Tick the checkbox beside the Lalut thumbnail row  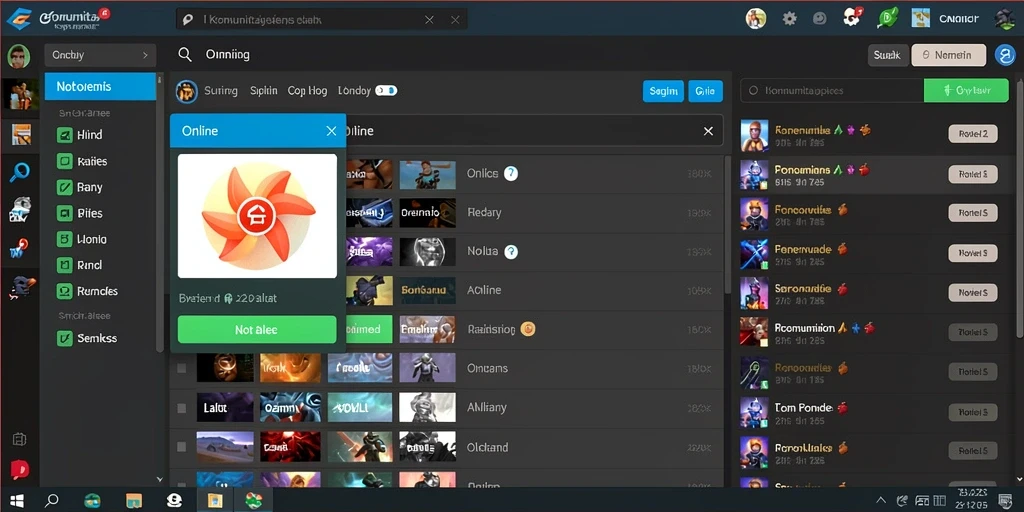[x=182, y=408]
